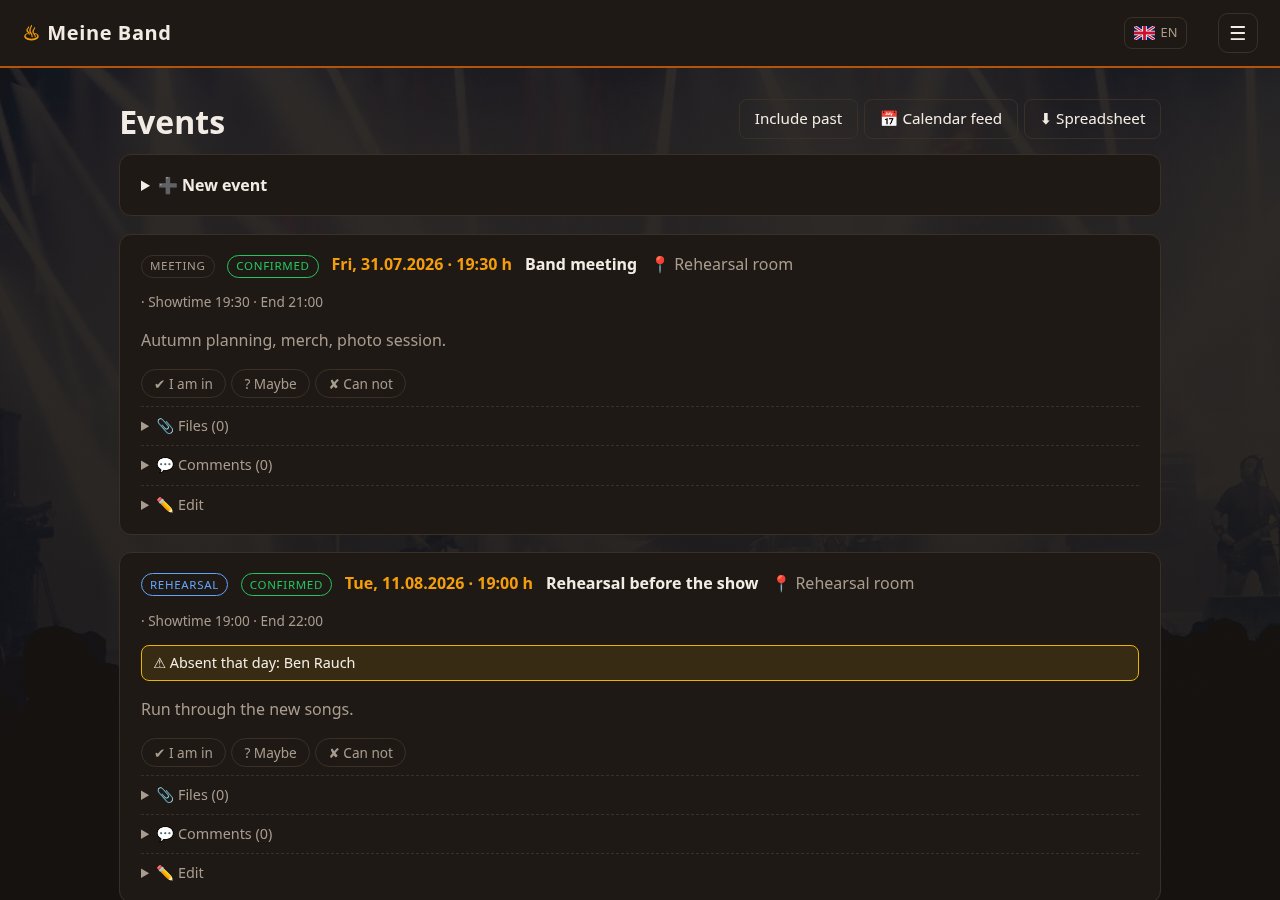Click the pencil icon on Band meeting's Edit
1280x900 pixels.
[165, 505]
